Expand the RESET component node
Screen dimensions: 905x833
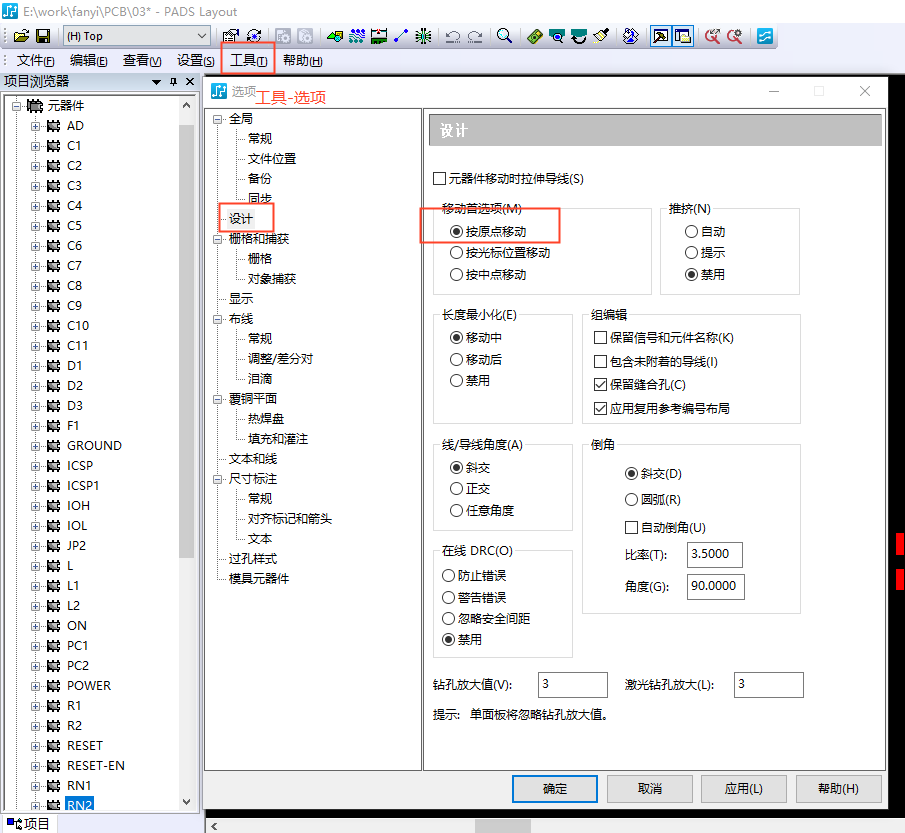click(x=33, y=745)
